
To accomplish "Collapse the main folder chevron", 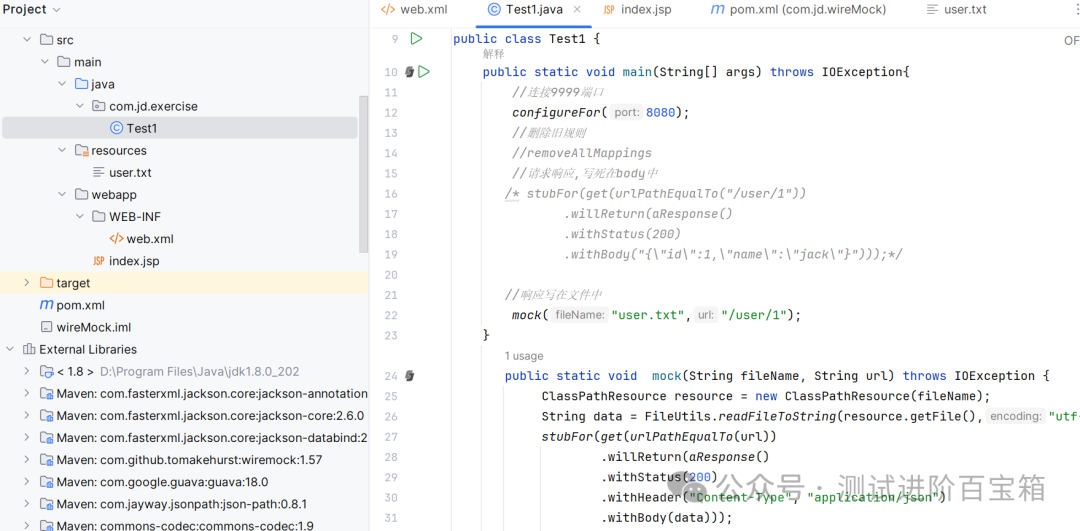I will point(45,62).
